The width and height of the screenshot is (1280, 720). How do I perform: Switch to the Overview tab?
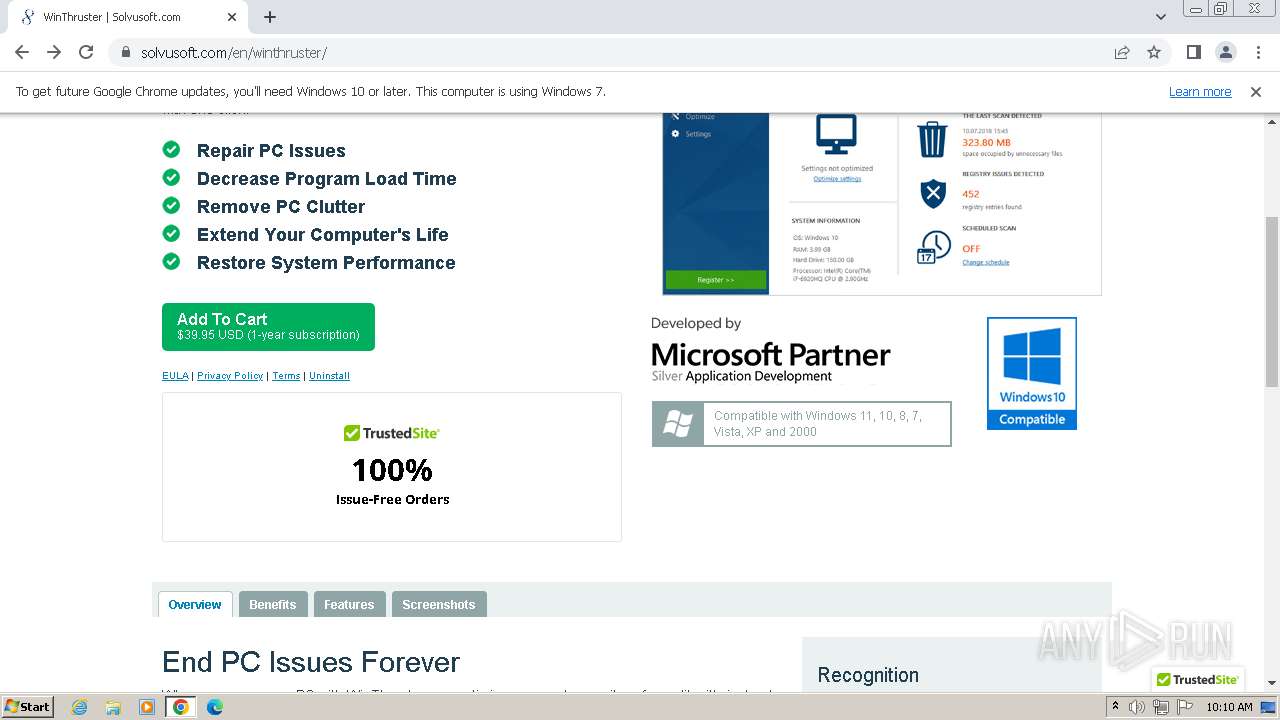195,605
